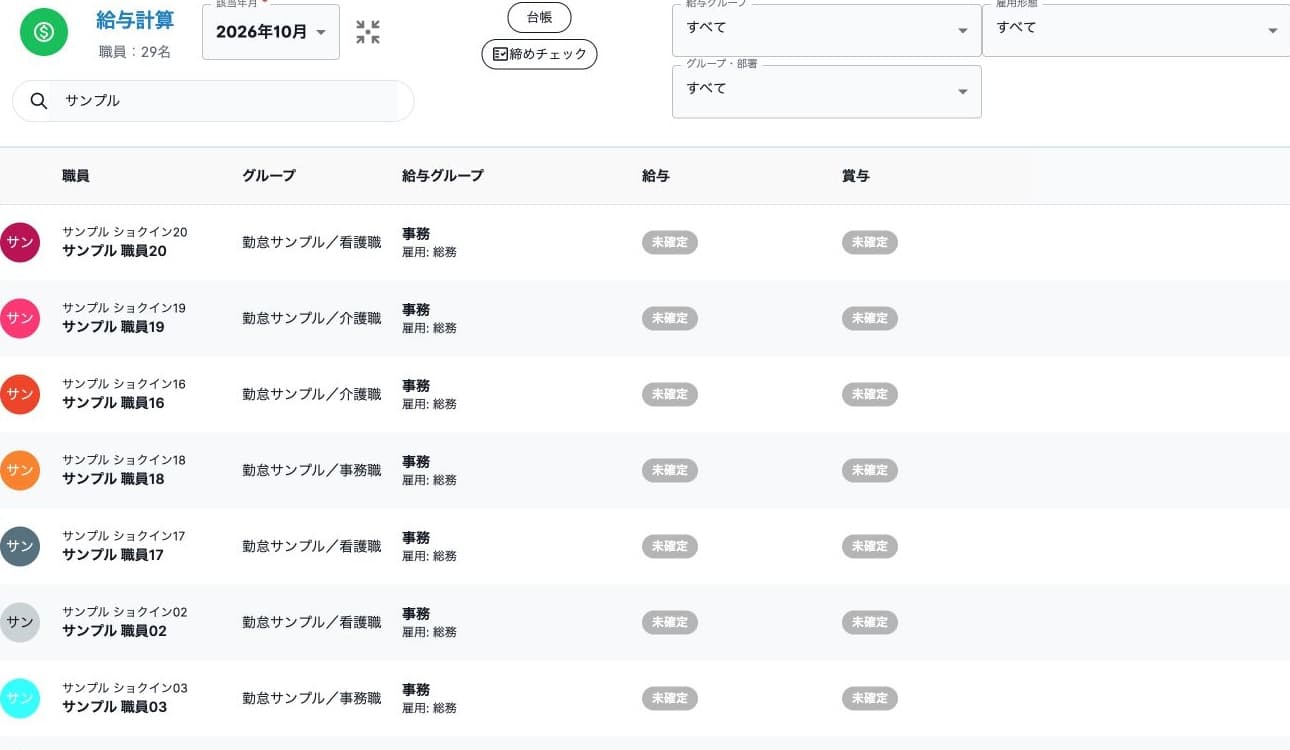Image resolution: width=1290 pixels, height=750 pixels.
Task: Click 給与 未確定 badge for 職員18
Action: [x=670, y=470]
